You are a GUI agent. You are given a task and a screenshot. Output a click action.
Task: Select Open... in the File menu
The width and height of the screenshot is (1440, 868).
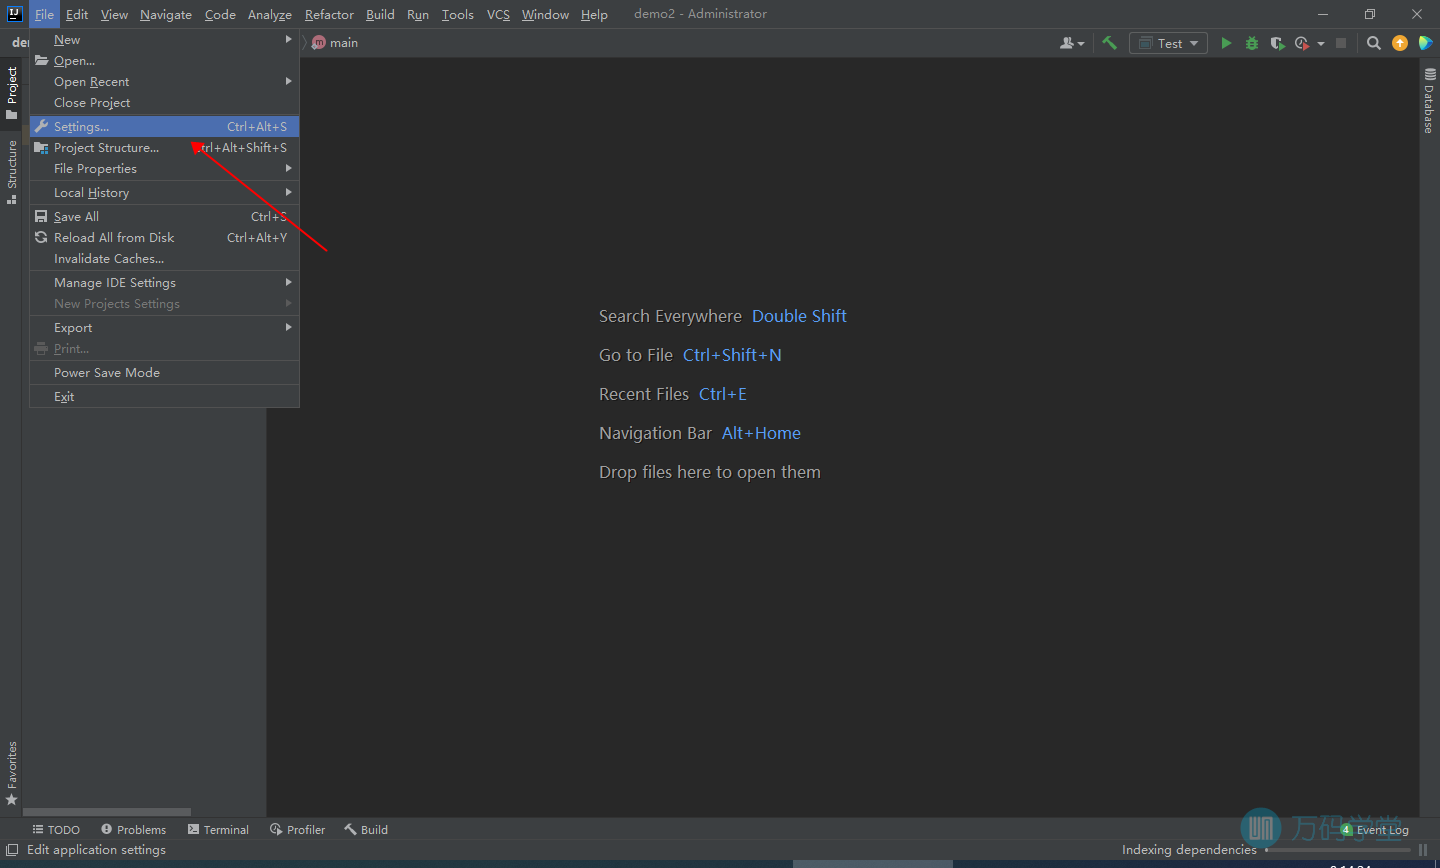164,61
